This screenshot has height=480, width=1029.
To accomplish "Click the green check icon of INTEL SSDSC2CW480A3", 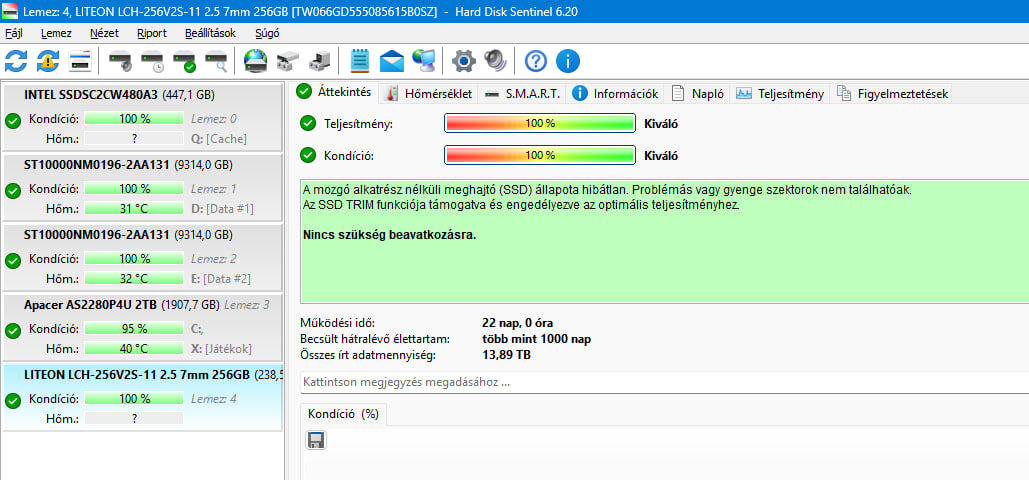I will [x=12, y=121].
